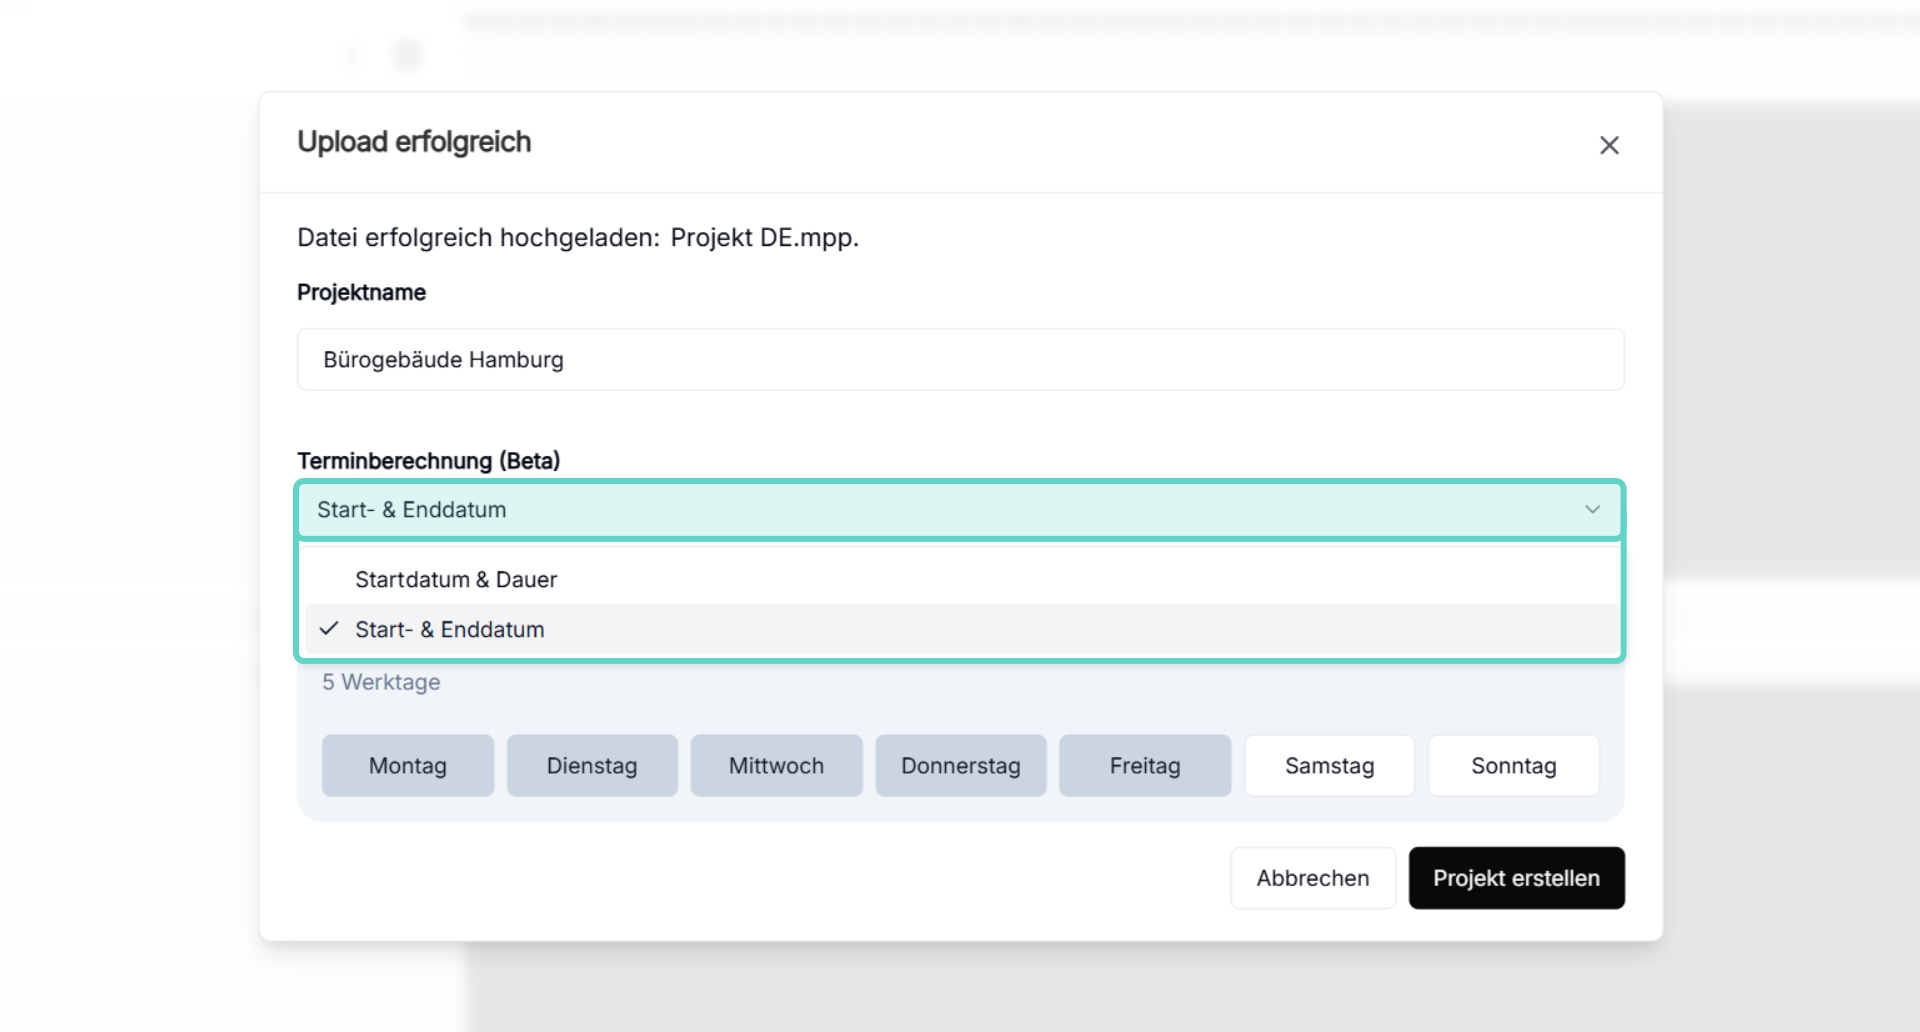Toggle the Freitag workday button
This screenshot has height=1032, width=1920.
1144,766
